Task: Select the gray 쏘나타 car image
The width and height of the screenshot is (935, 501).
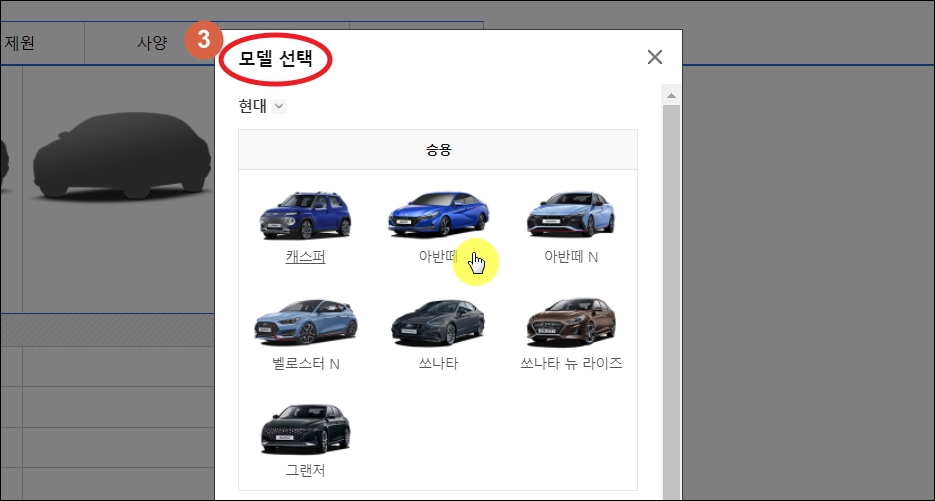Action: click(x=438, y=322)
